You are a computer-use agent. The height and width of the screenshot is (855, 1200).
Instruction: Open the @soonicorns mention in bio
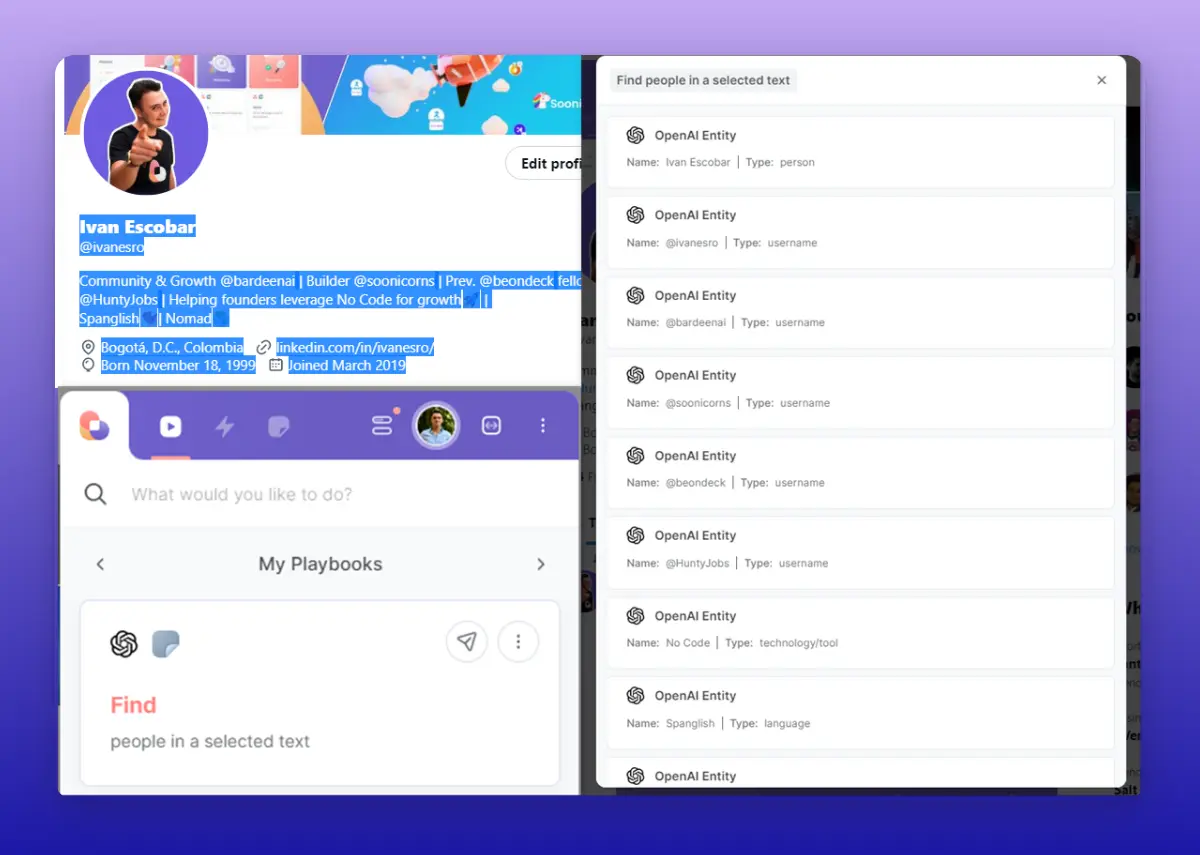point(394,281)
